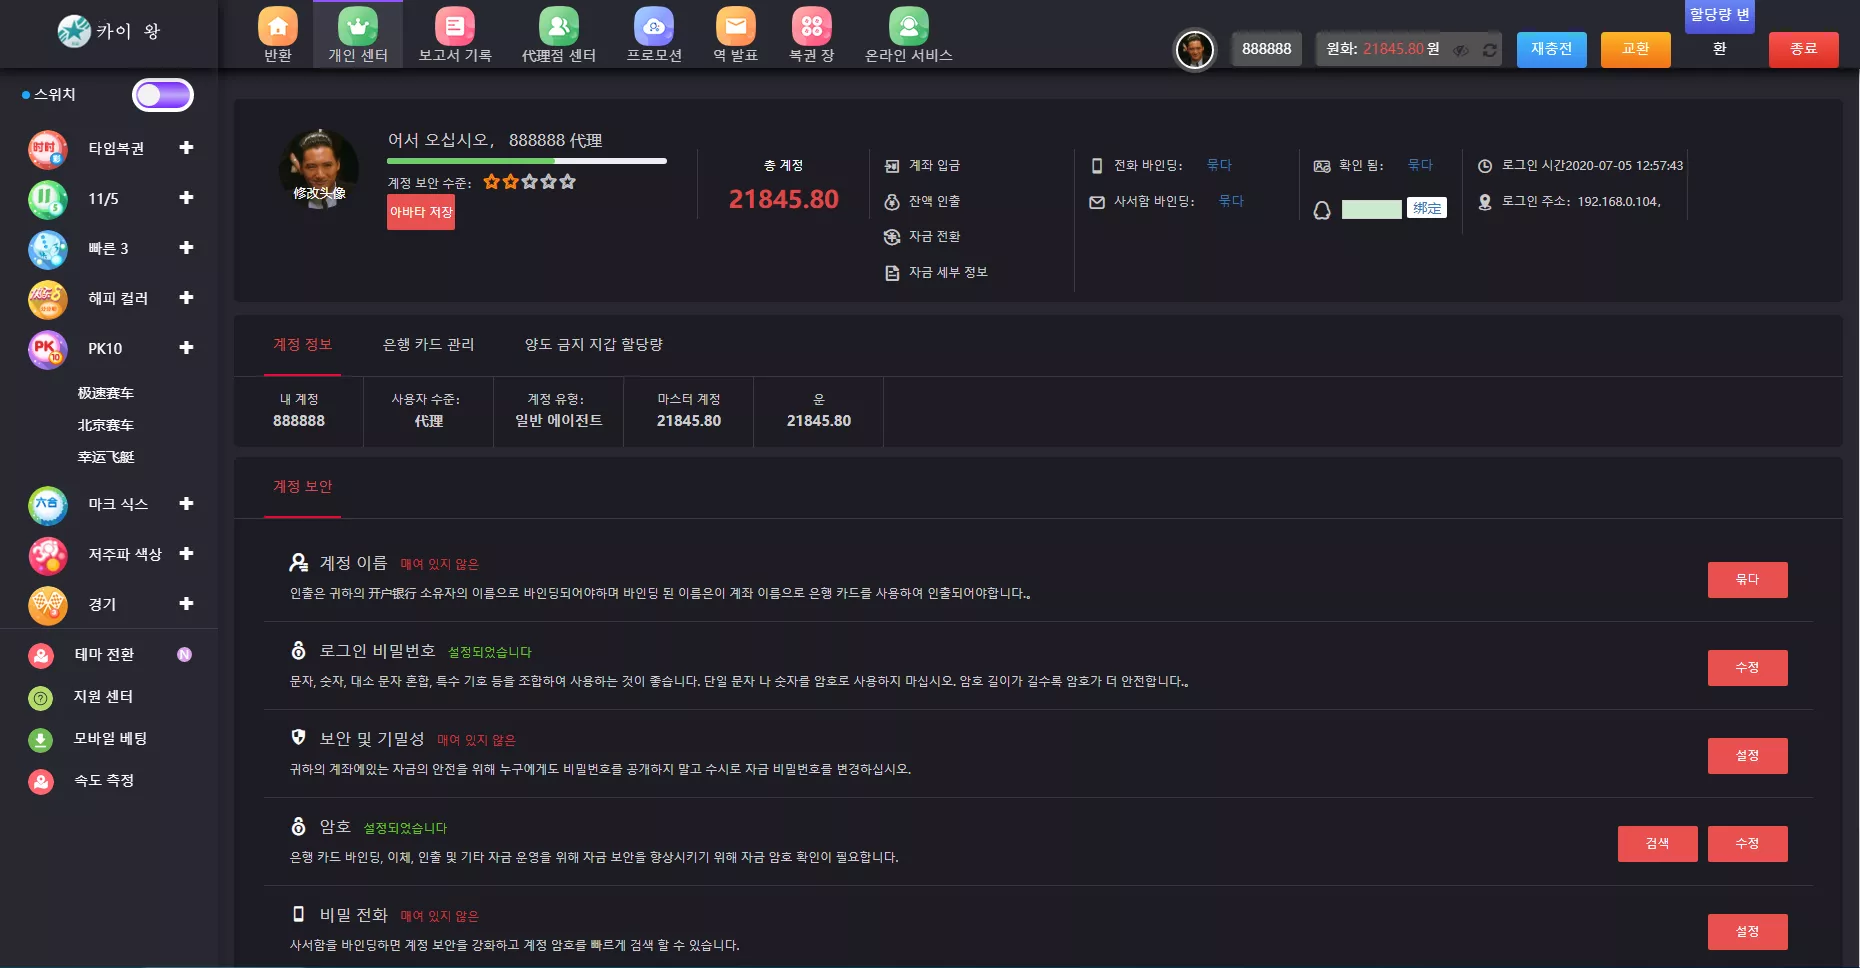The height and width of the screenshot is (968, 1860).
Task: Select 北京赛车 under PK10
Action: coord(106,426)
